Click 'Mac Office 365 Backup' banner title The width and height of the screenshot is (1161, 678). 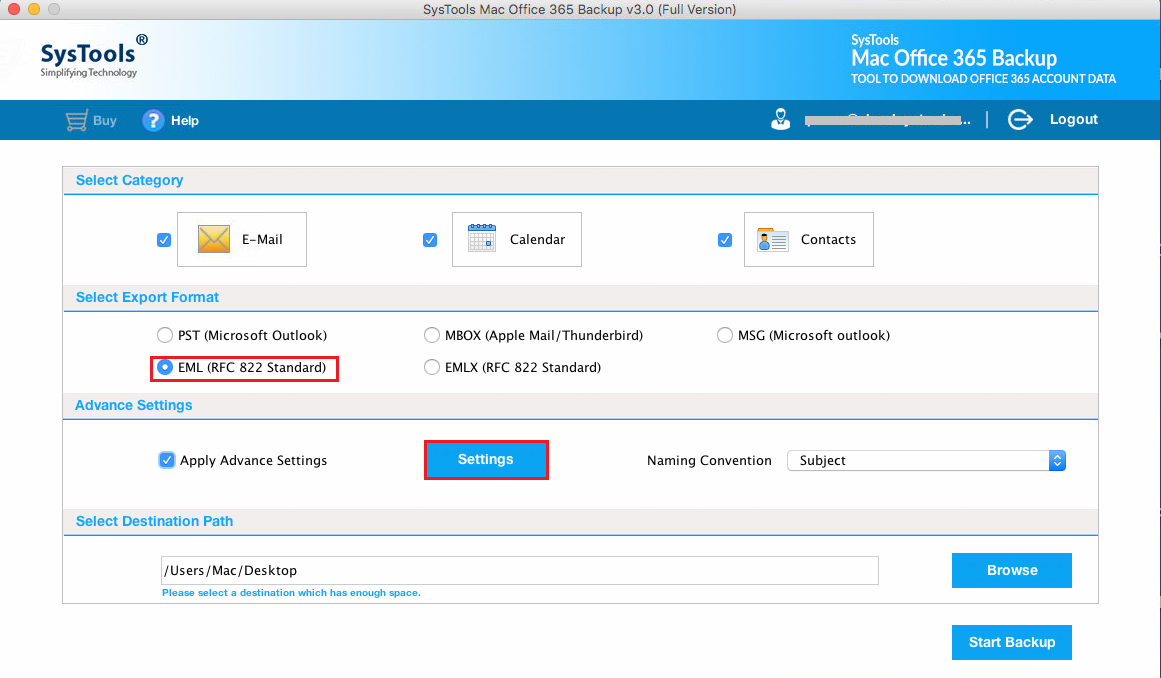point(954,58)
